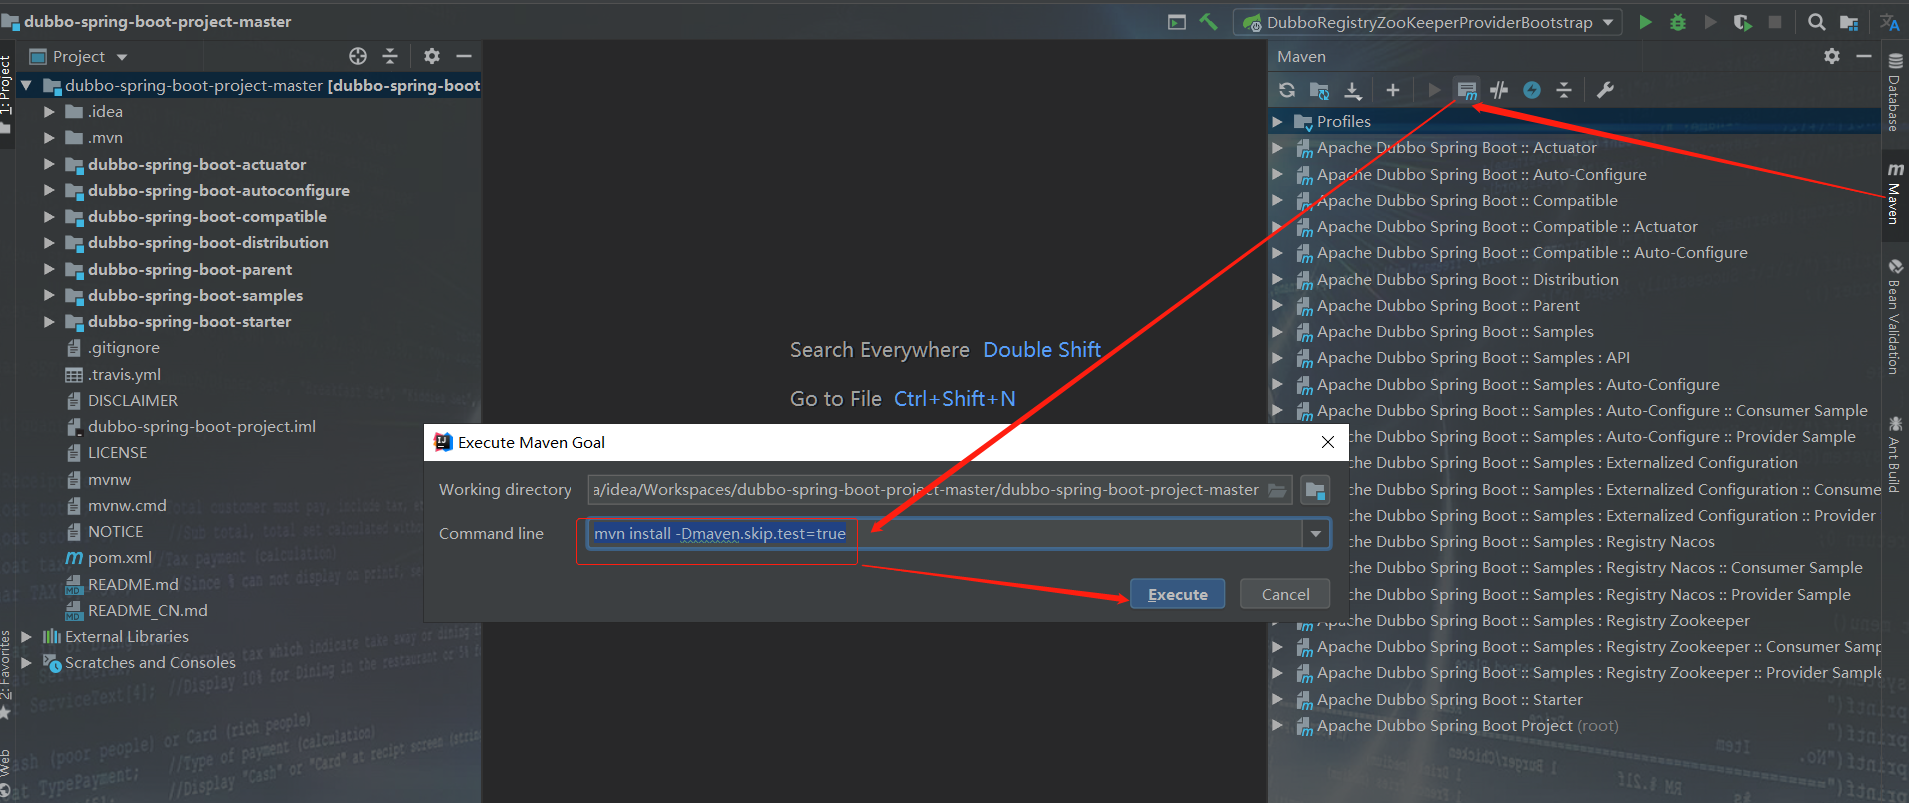This screenshot has height=803, width=1909.
Task: Expand the Profiles node in Maven
Action: [x=1277, y=121]
